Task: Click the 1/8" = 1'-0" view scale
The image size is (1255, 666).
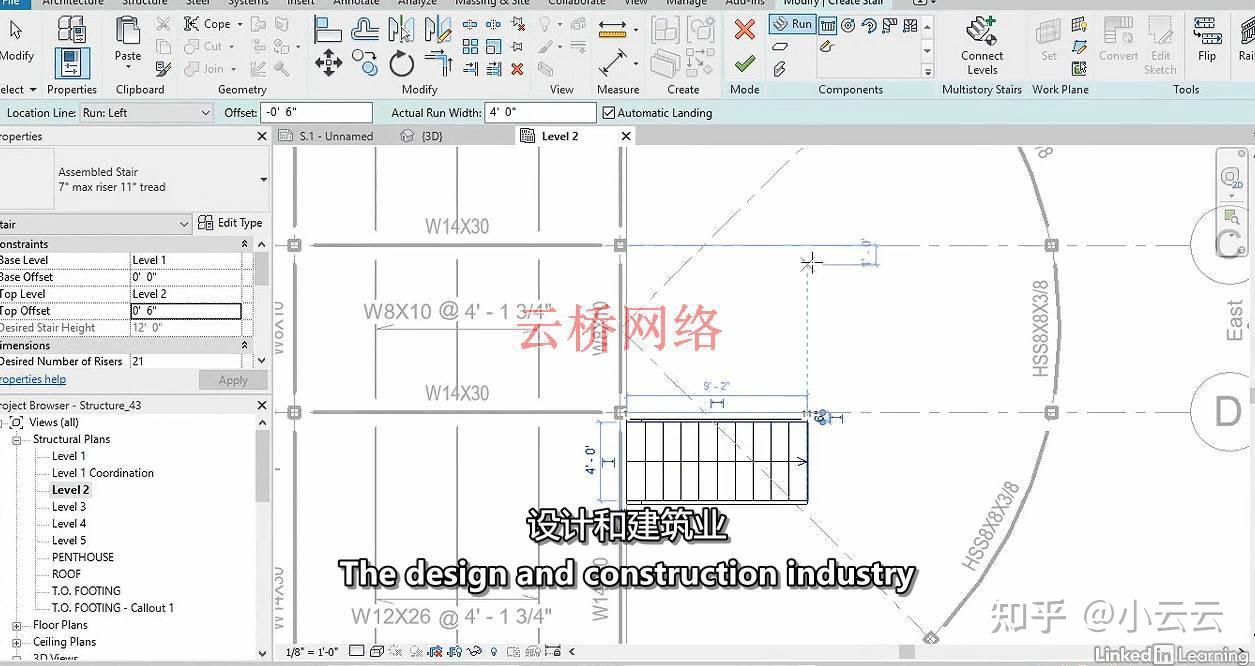Action: click(311, 652)
